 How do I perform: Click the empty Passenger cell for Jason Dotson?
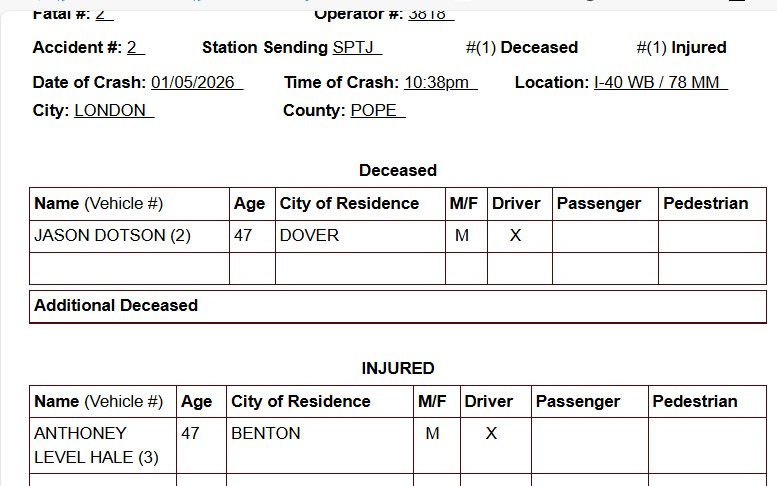(x=605, y=236)
